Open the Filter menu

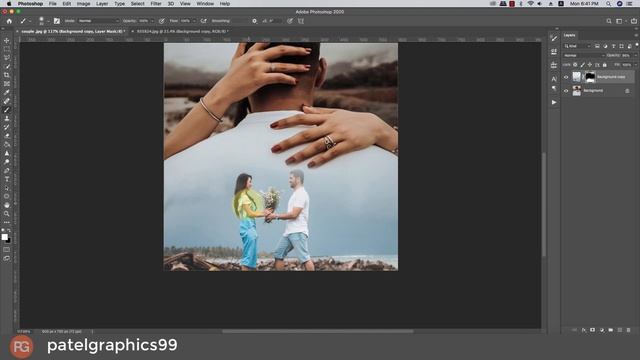pos(156,4)
